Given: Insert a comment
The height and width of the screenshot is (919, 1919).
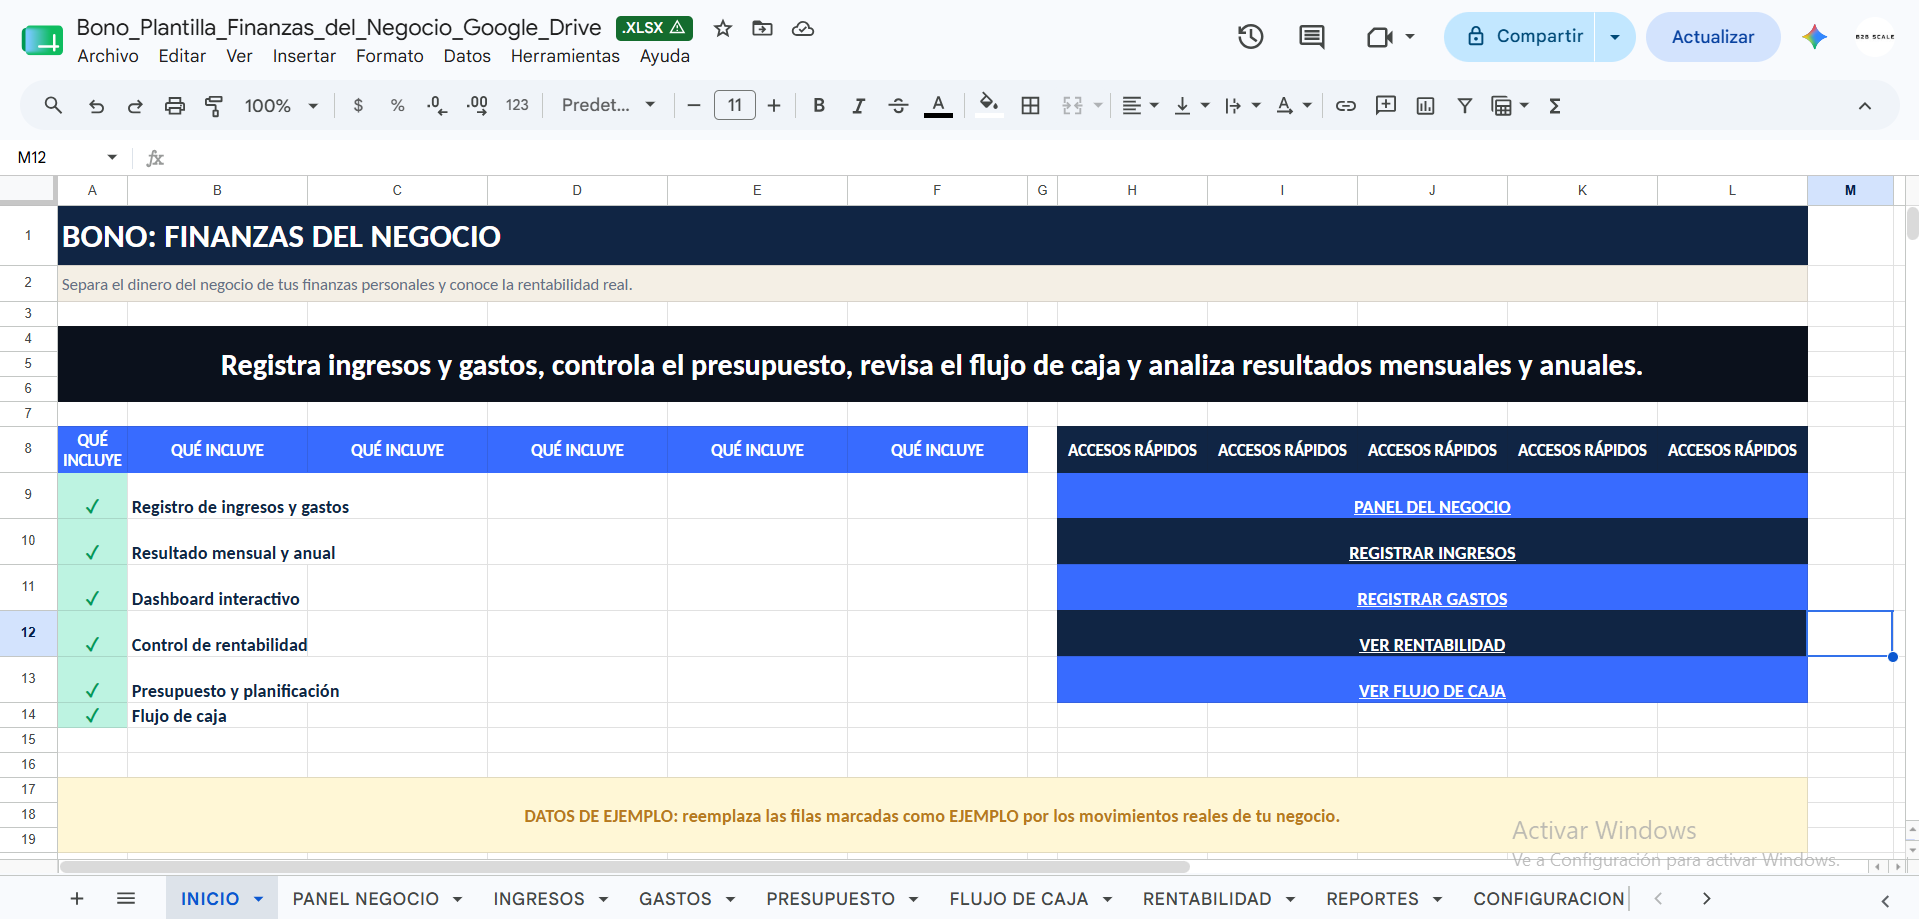Looking at the screenshot, I should (1386, 105).
